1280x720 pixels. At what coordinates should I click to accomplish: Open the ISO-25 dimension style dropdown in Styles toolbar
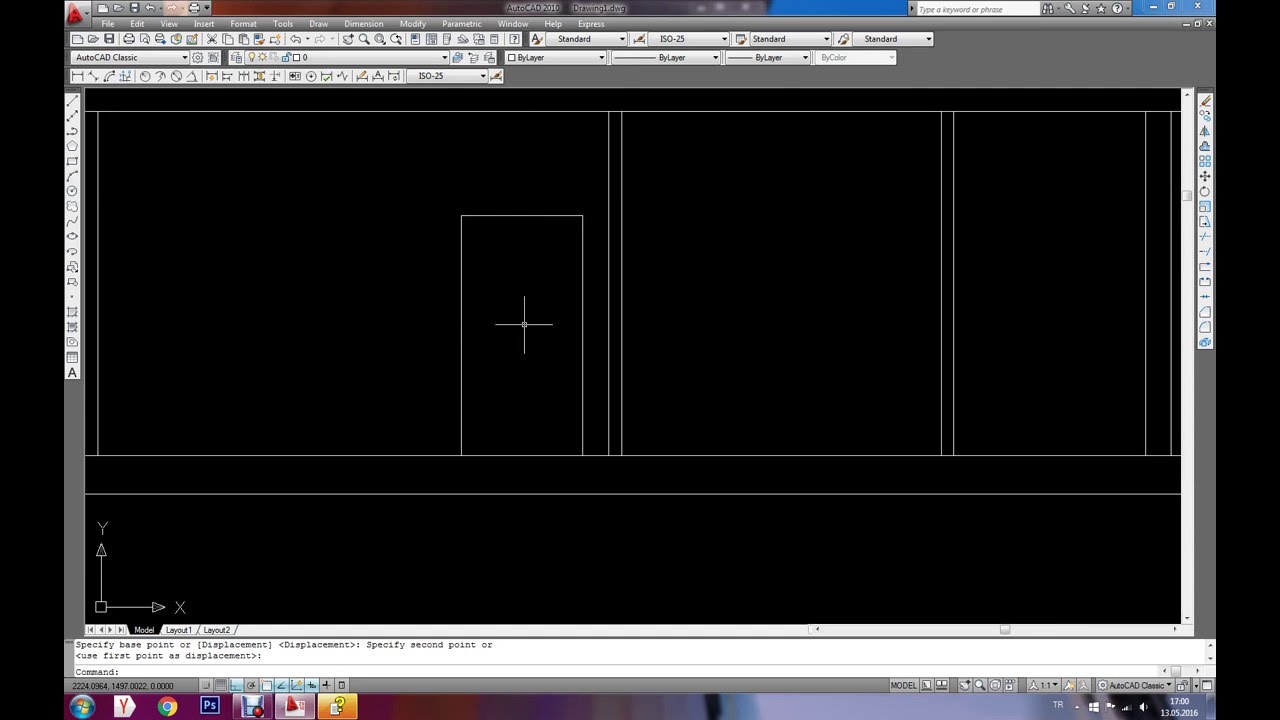(688, 39)
